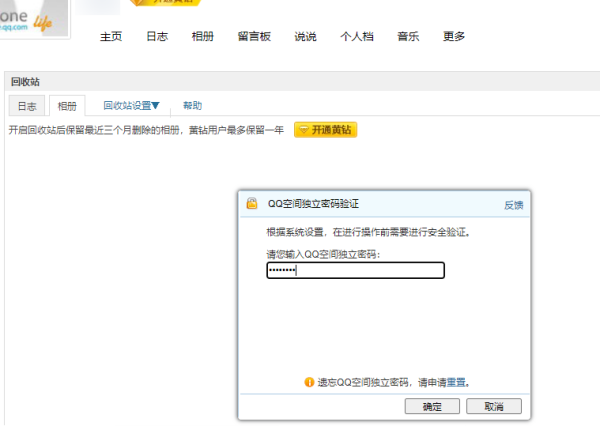Click the Qzone logo thumbnail
Viewport: 600px width, 426px height.
(34, 18)
